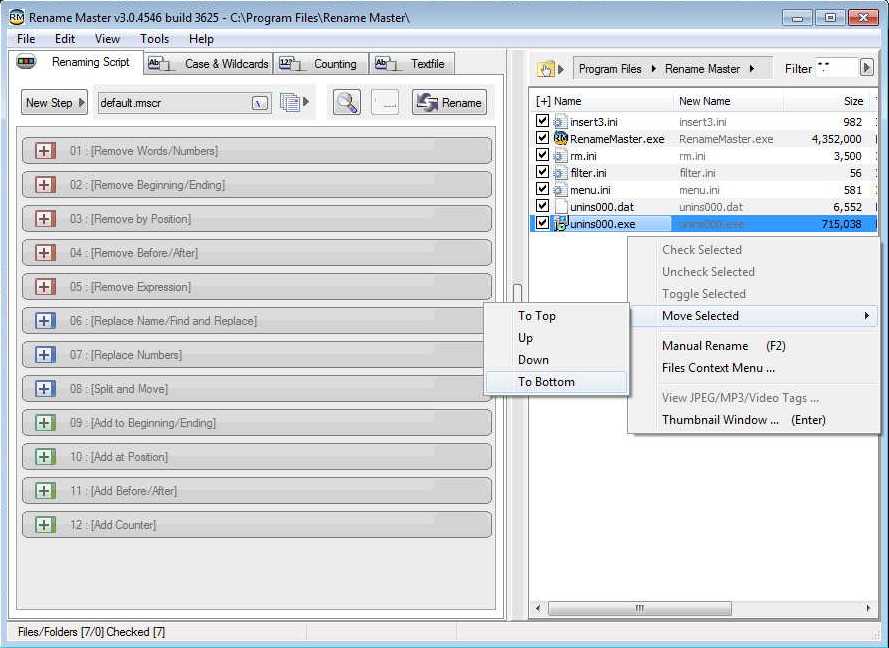889x648 pixels.
Task: Click the arrow icon beside the Filter box
Action: [866, 68]
